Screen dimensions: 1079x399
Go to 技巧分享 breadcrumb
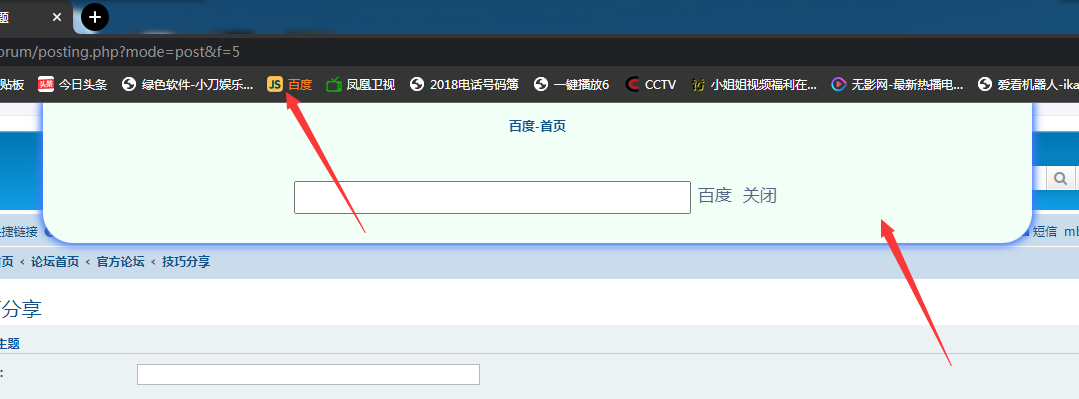(x=186, y=261)
